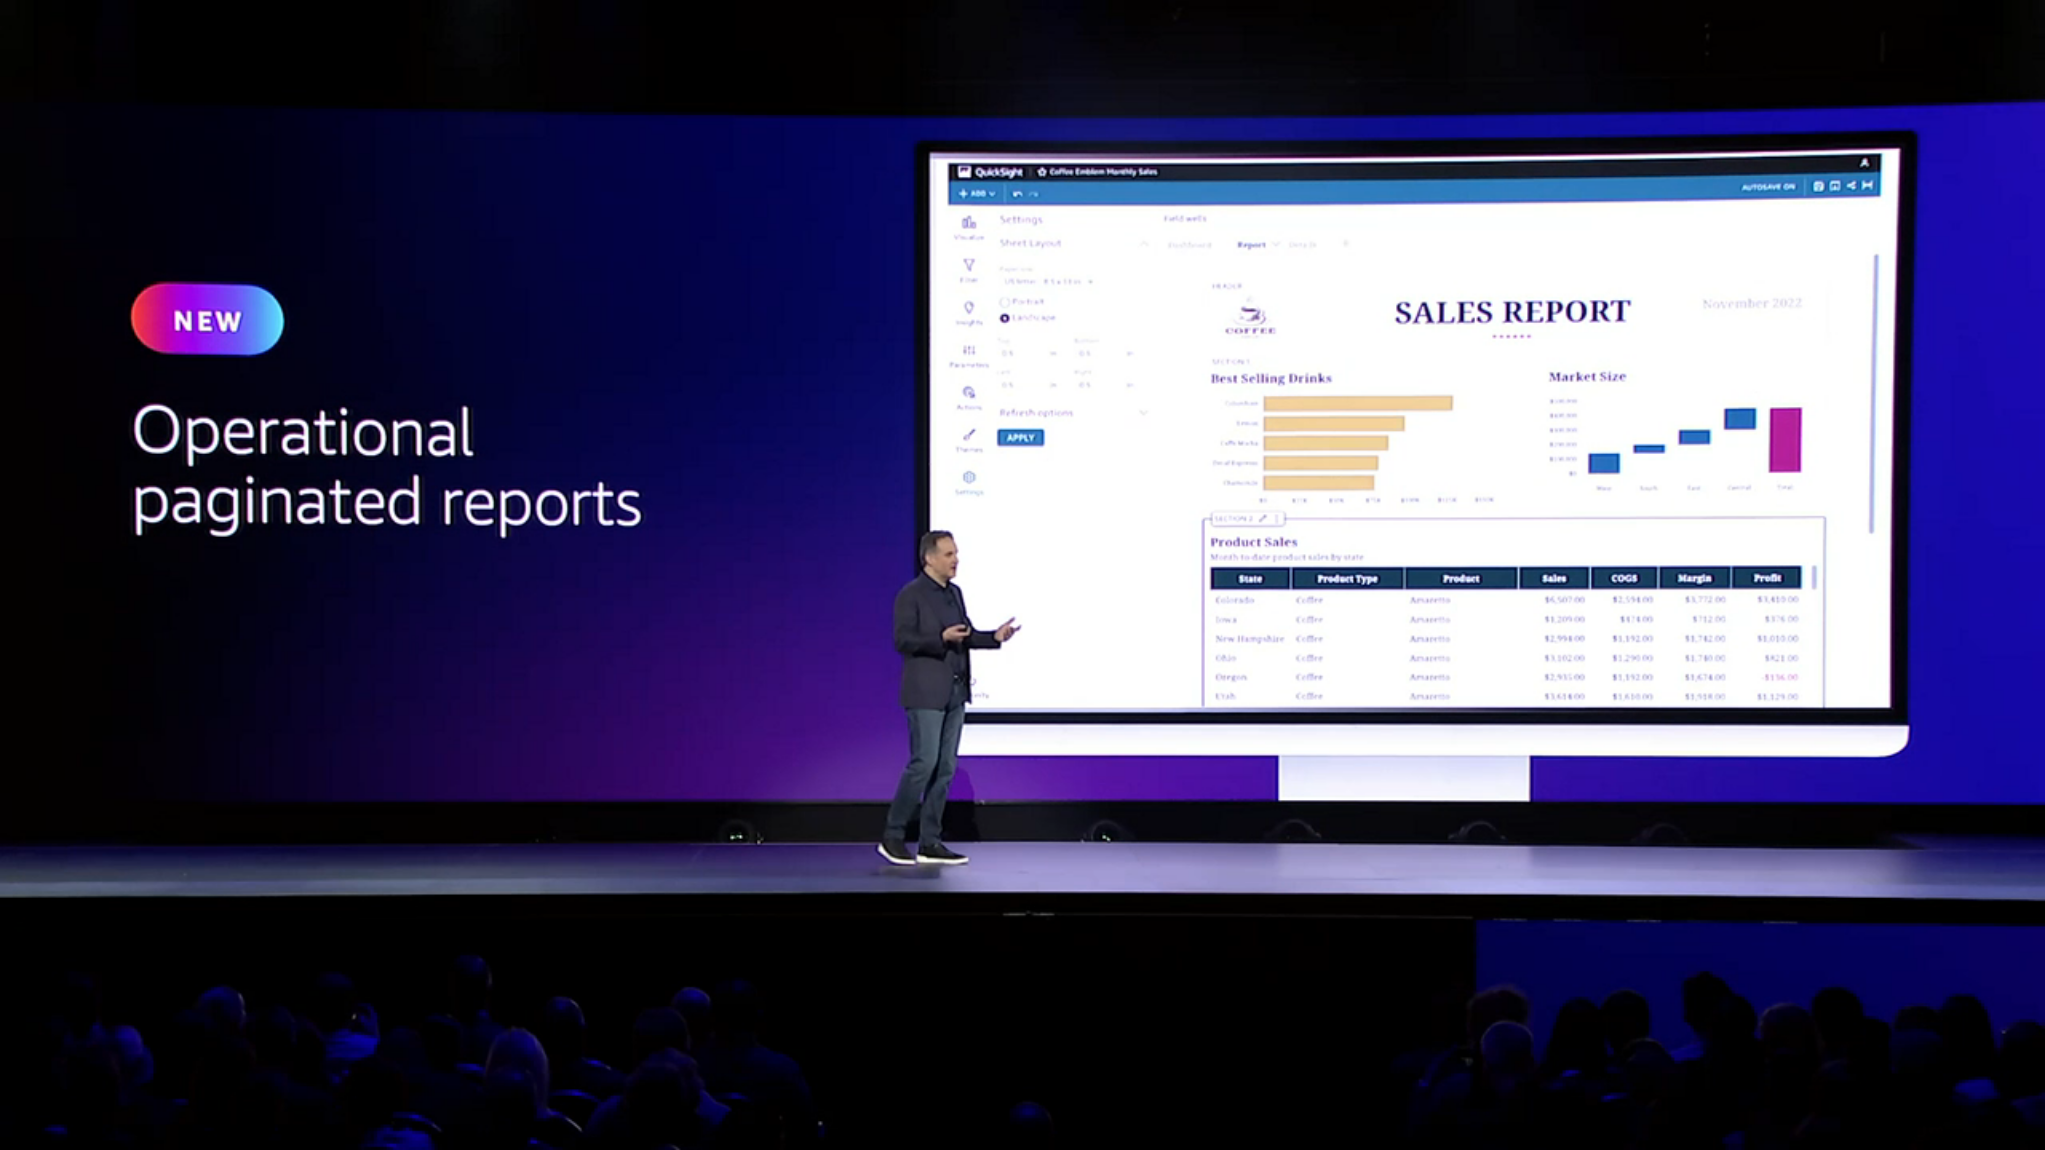
Task: Add a new sheet with the plus tab
Action: 1345,244
